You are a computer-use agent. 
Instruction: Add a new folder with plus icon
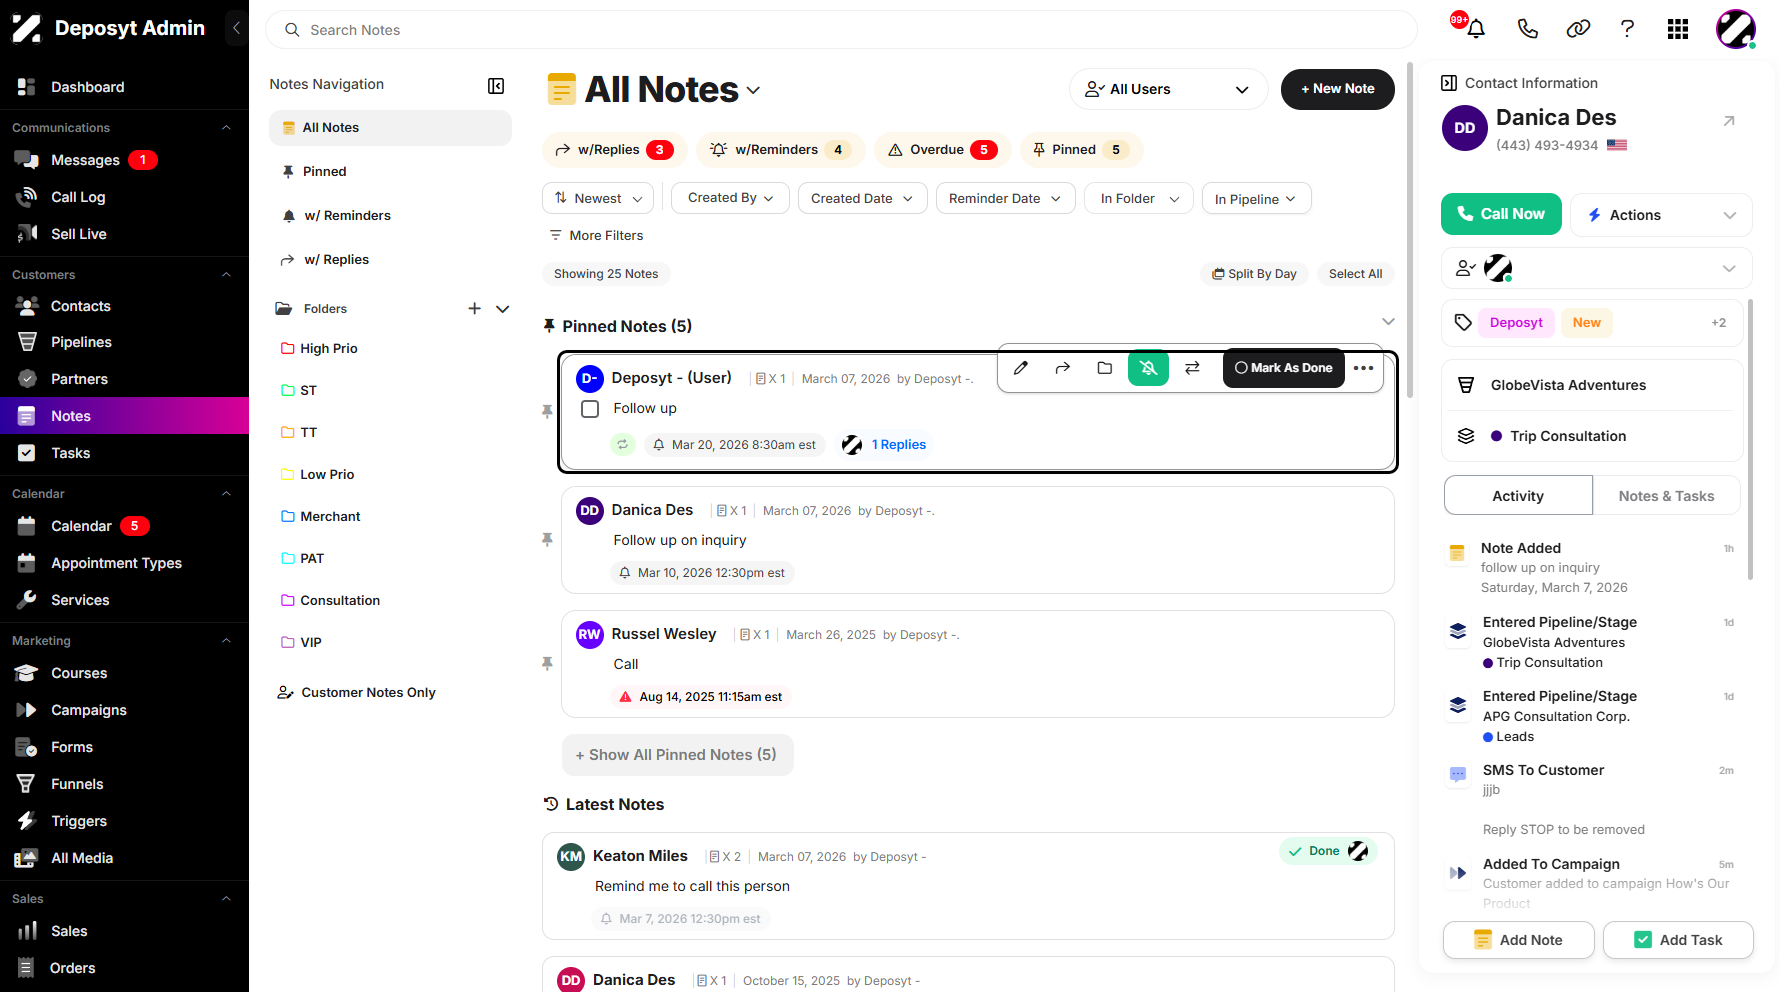point(474,309)
